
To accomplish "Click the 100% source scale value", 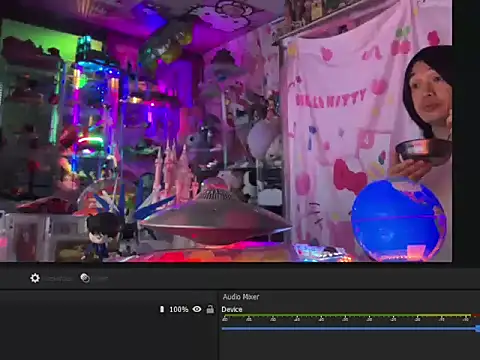I will (x=179, y=309).
